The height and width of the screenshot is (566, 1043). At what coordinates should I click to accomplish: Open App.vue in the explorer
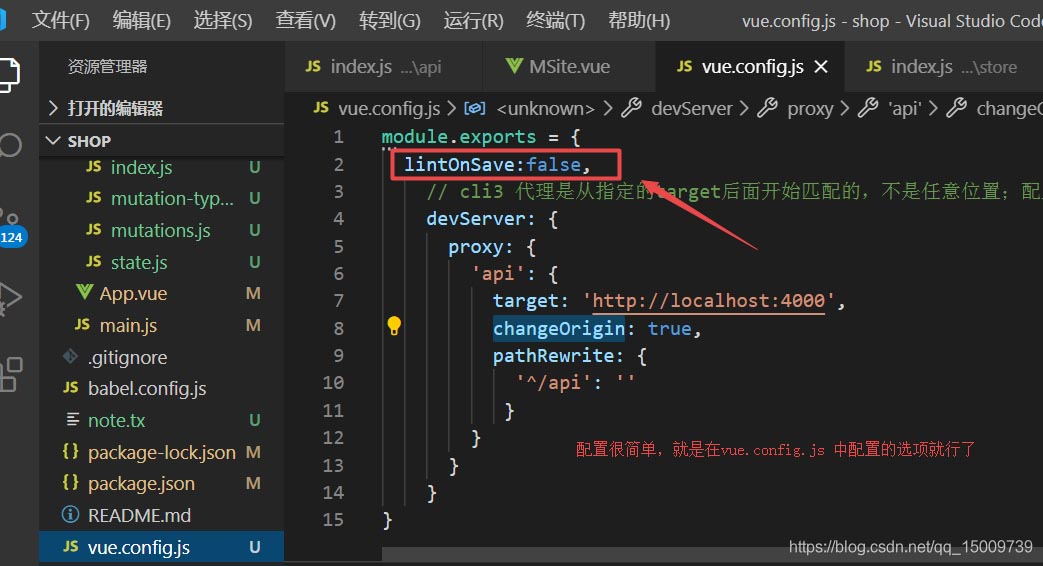(162, 293)
